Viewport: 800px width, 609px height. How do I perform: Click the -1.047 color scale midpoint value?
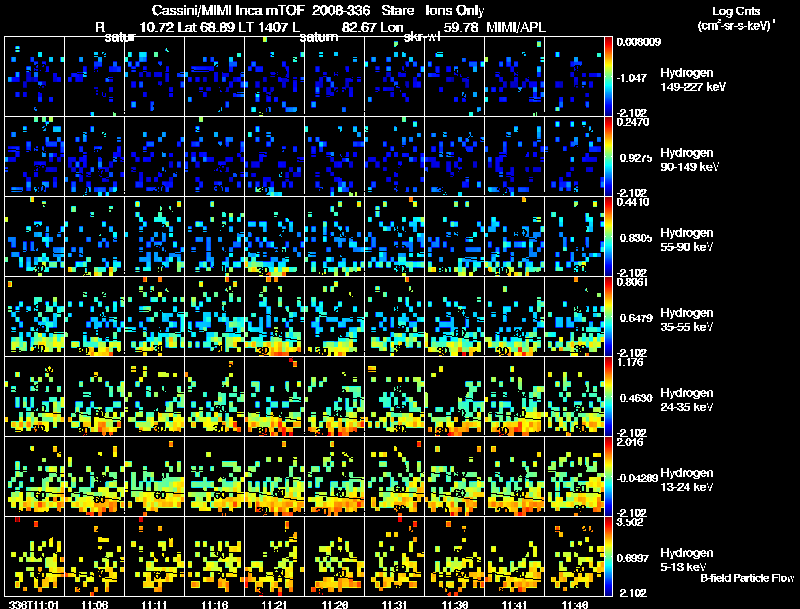tap(632, 78)
